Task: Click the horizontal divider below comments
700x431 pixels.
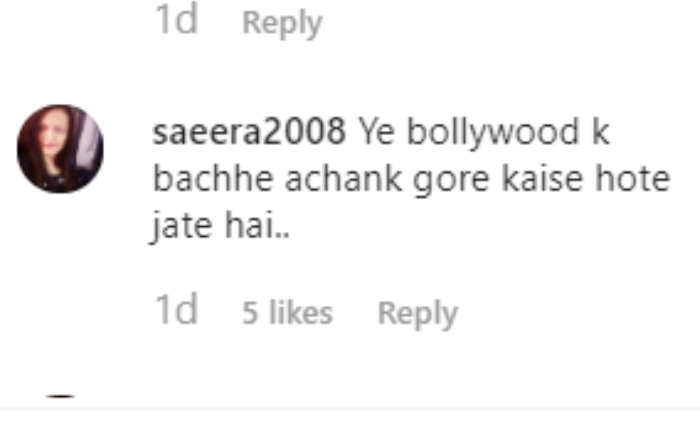Action: point(350,408)
